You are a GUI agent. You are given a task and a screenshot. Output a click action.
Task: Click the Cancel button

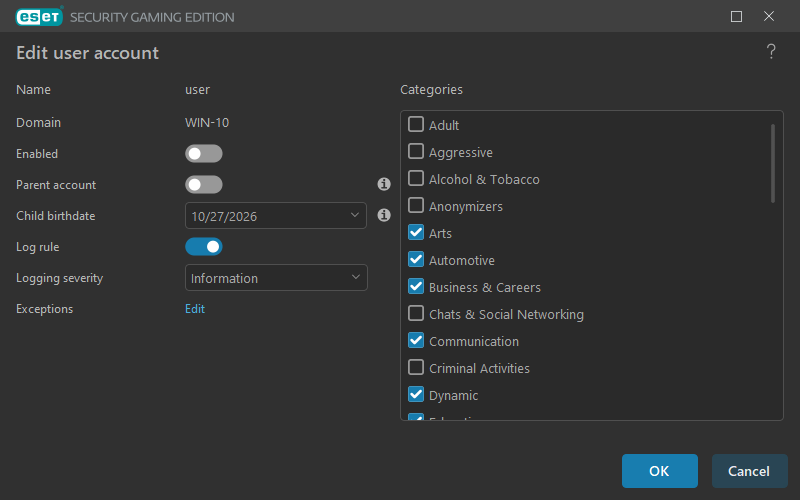tap(749, 471)
